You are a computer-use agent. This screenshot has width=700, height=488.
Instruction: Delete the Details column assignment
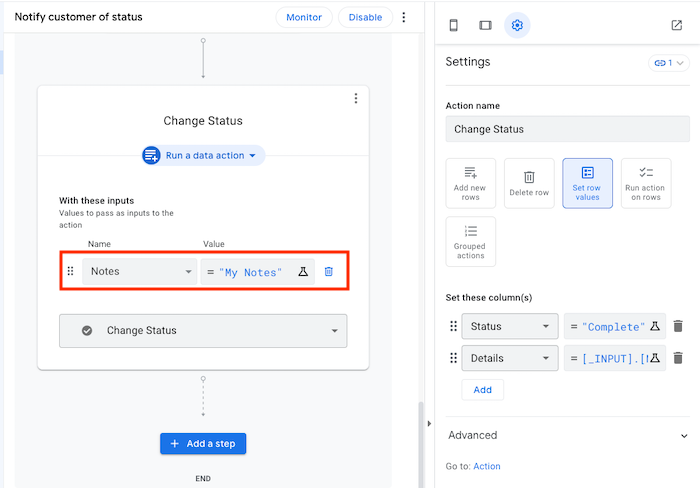[x=678, y=358]
